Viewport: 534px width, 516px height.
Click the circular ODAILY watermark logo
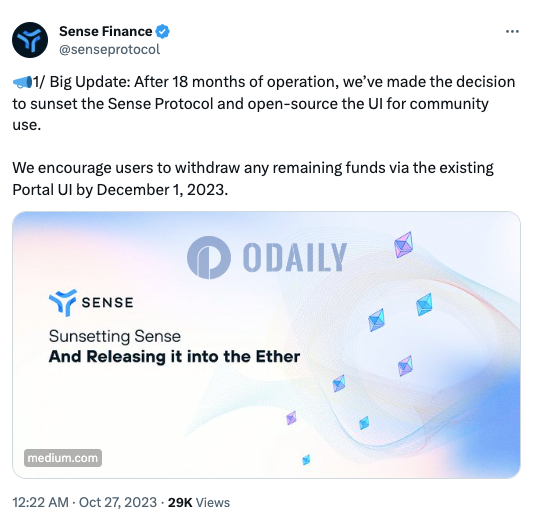point(209,257)
